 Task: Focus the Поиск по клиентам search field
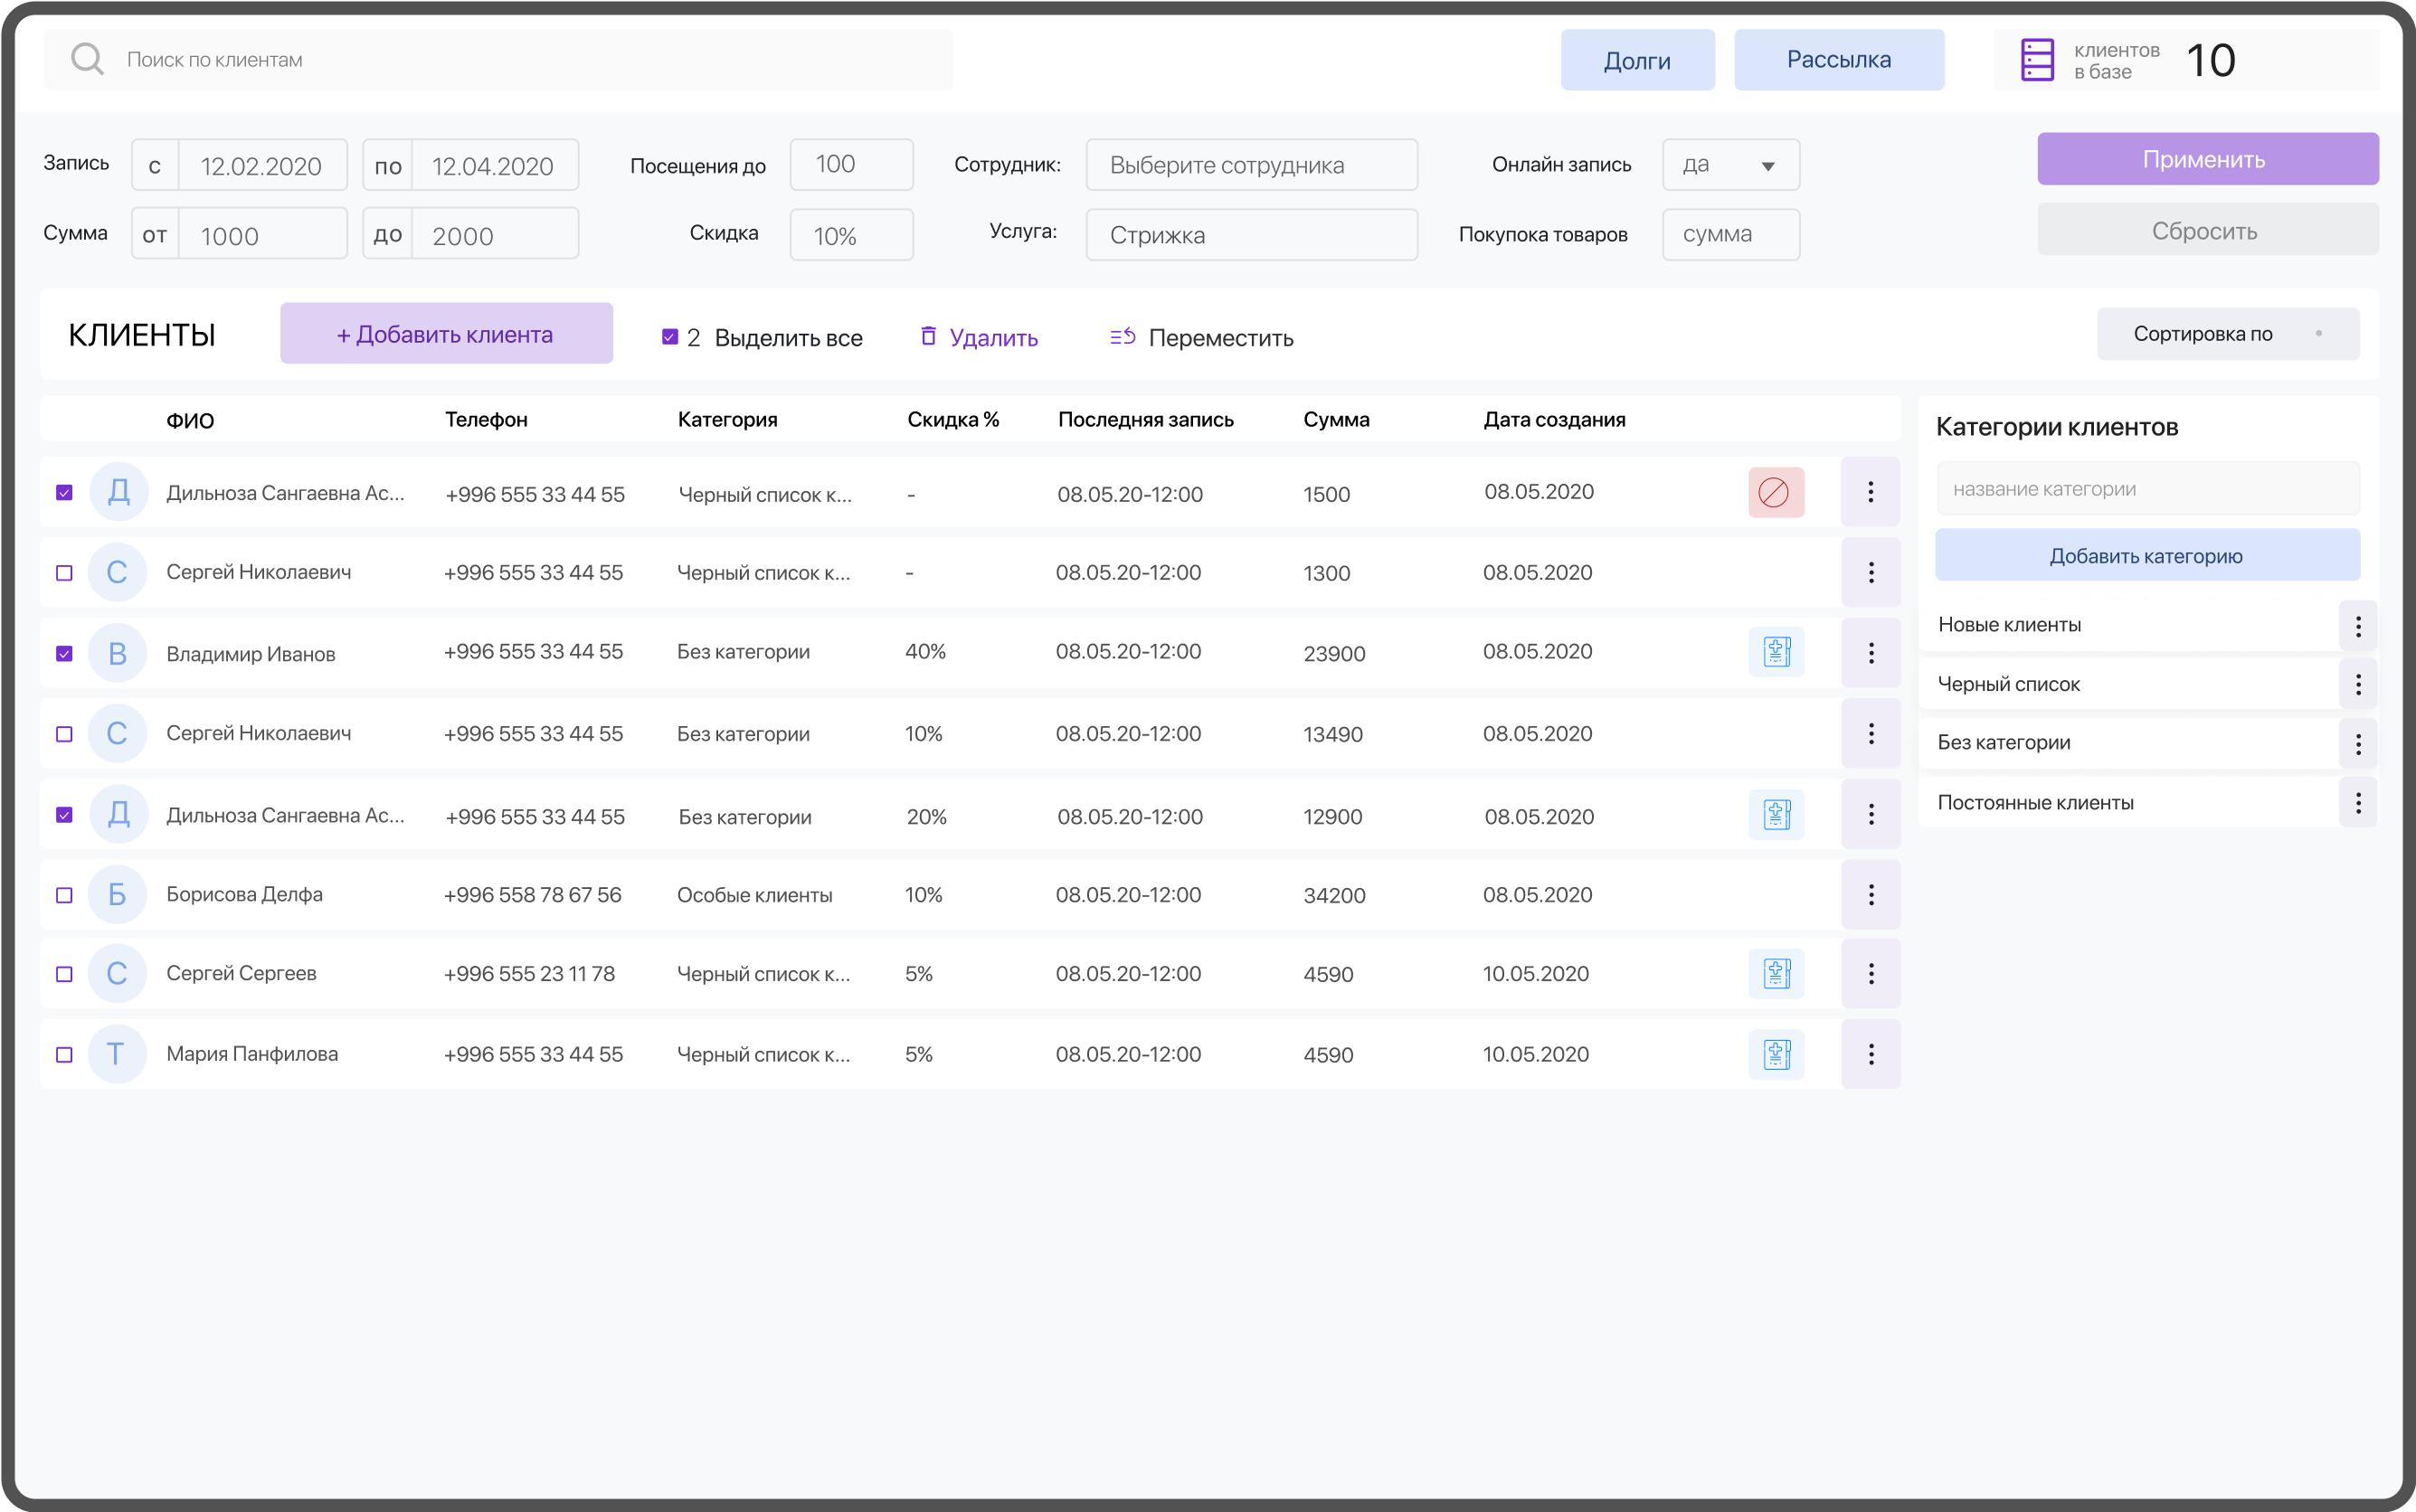(498, 60)
